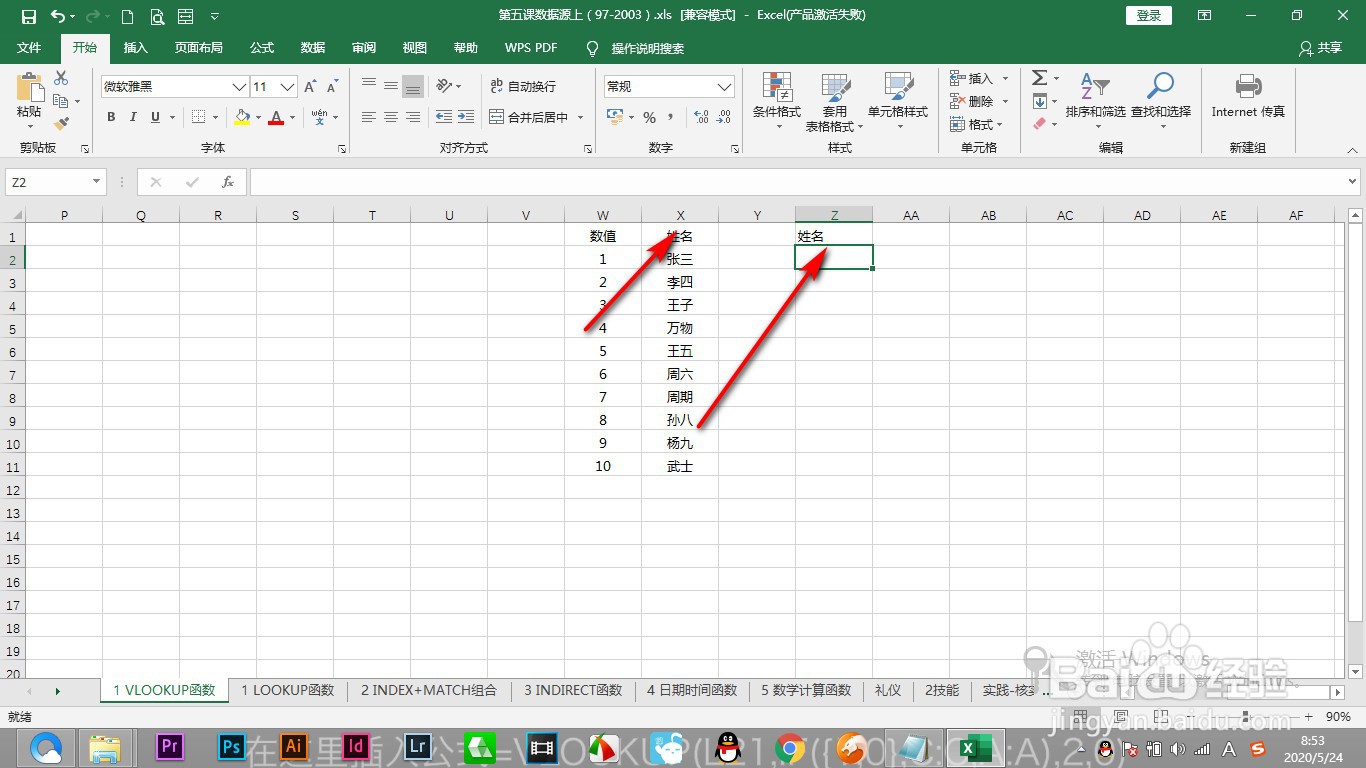Viewport: 1366px width, 768px height.
Task: Click the insert function fx icon
Action: click(228, 182)
